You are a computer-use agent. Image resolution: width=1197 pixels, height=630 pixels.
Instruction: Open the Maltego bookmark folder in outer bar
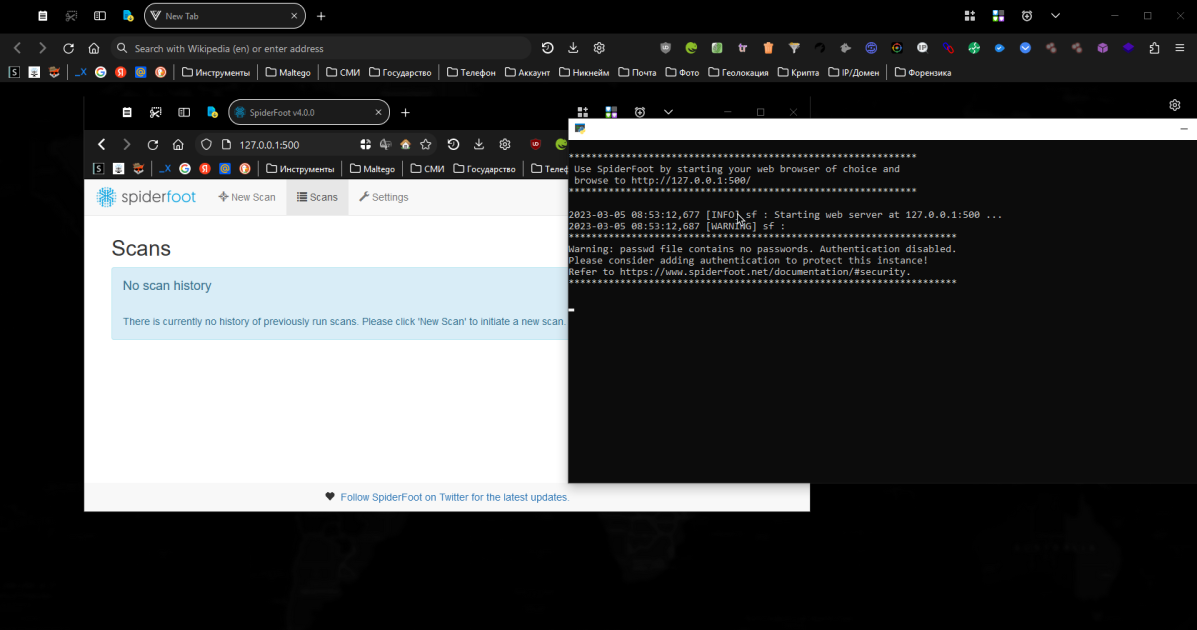pos(288,73)
